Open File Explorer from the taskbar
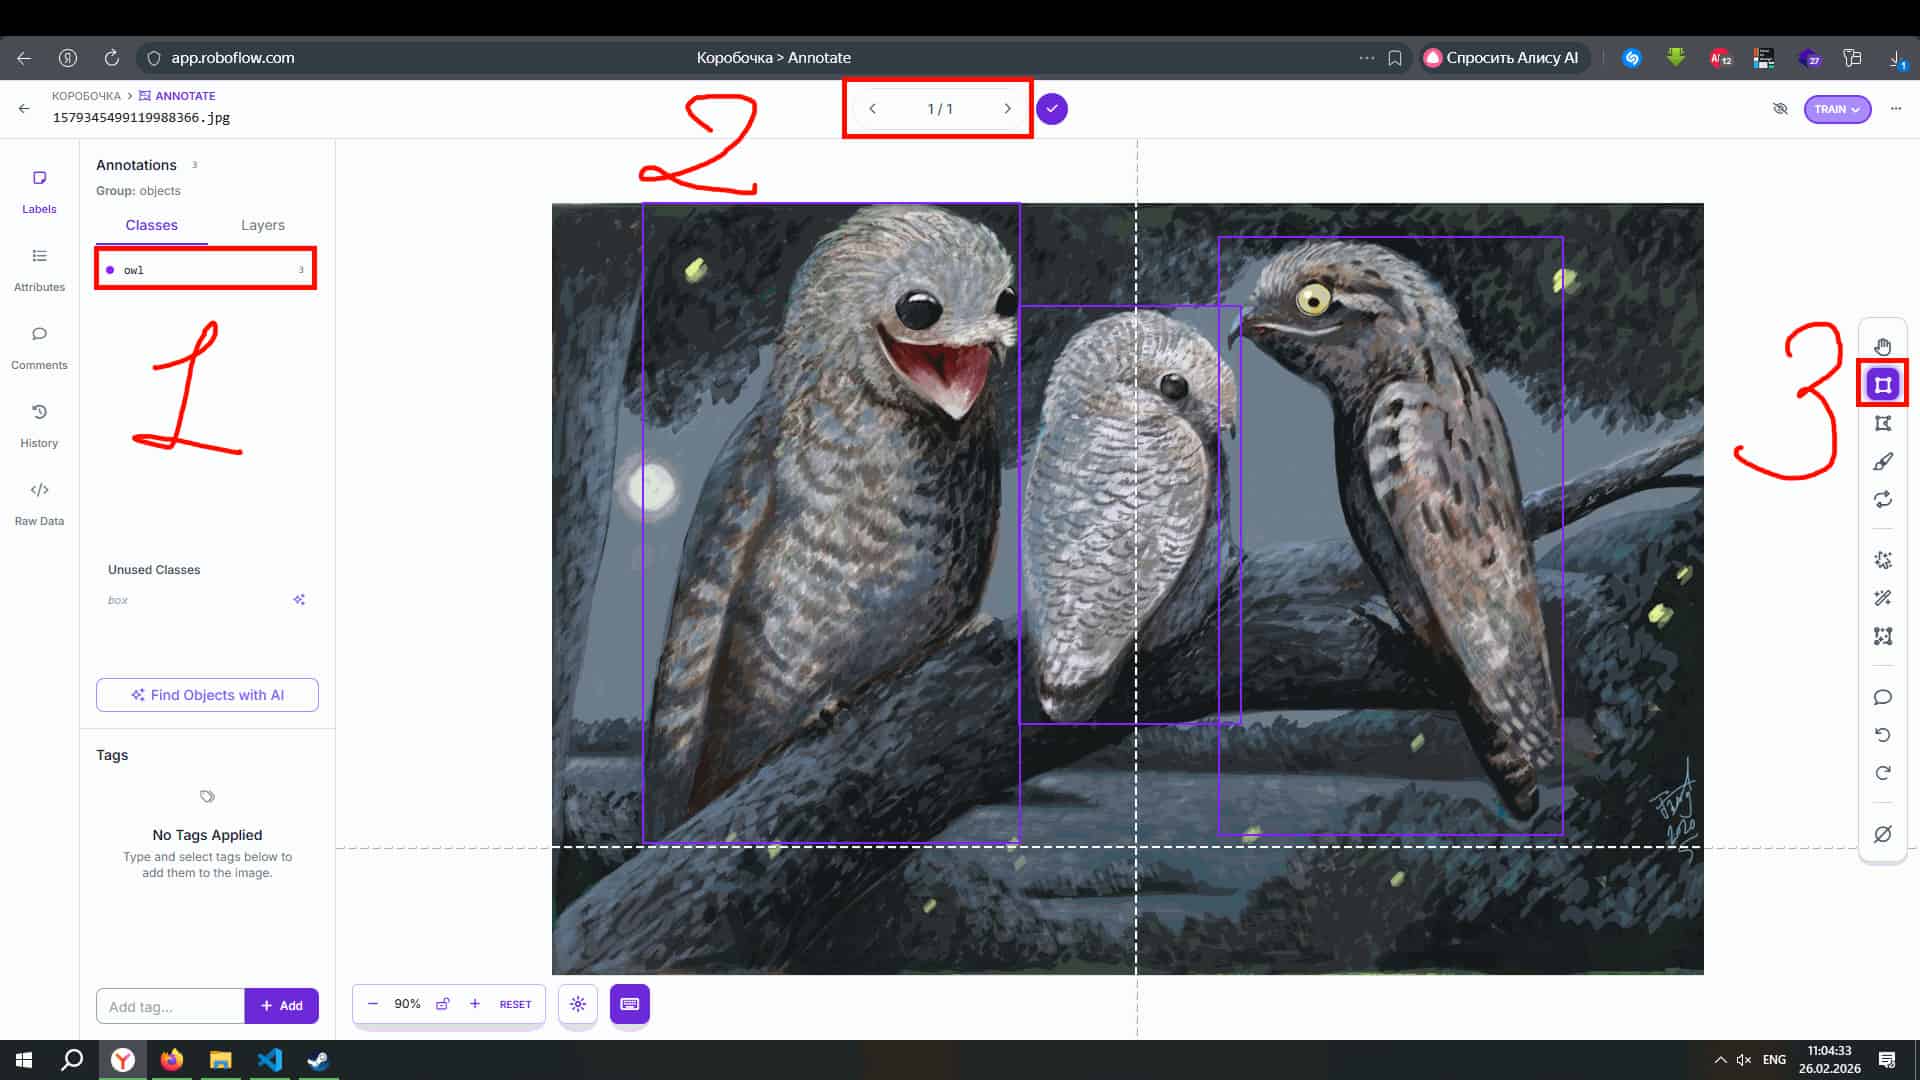This screenshot has height=1080, width=1920. pyautogui.click(x=221, y=1060)
